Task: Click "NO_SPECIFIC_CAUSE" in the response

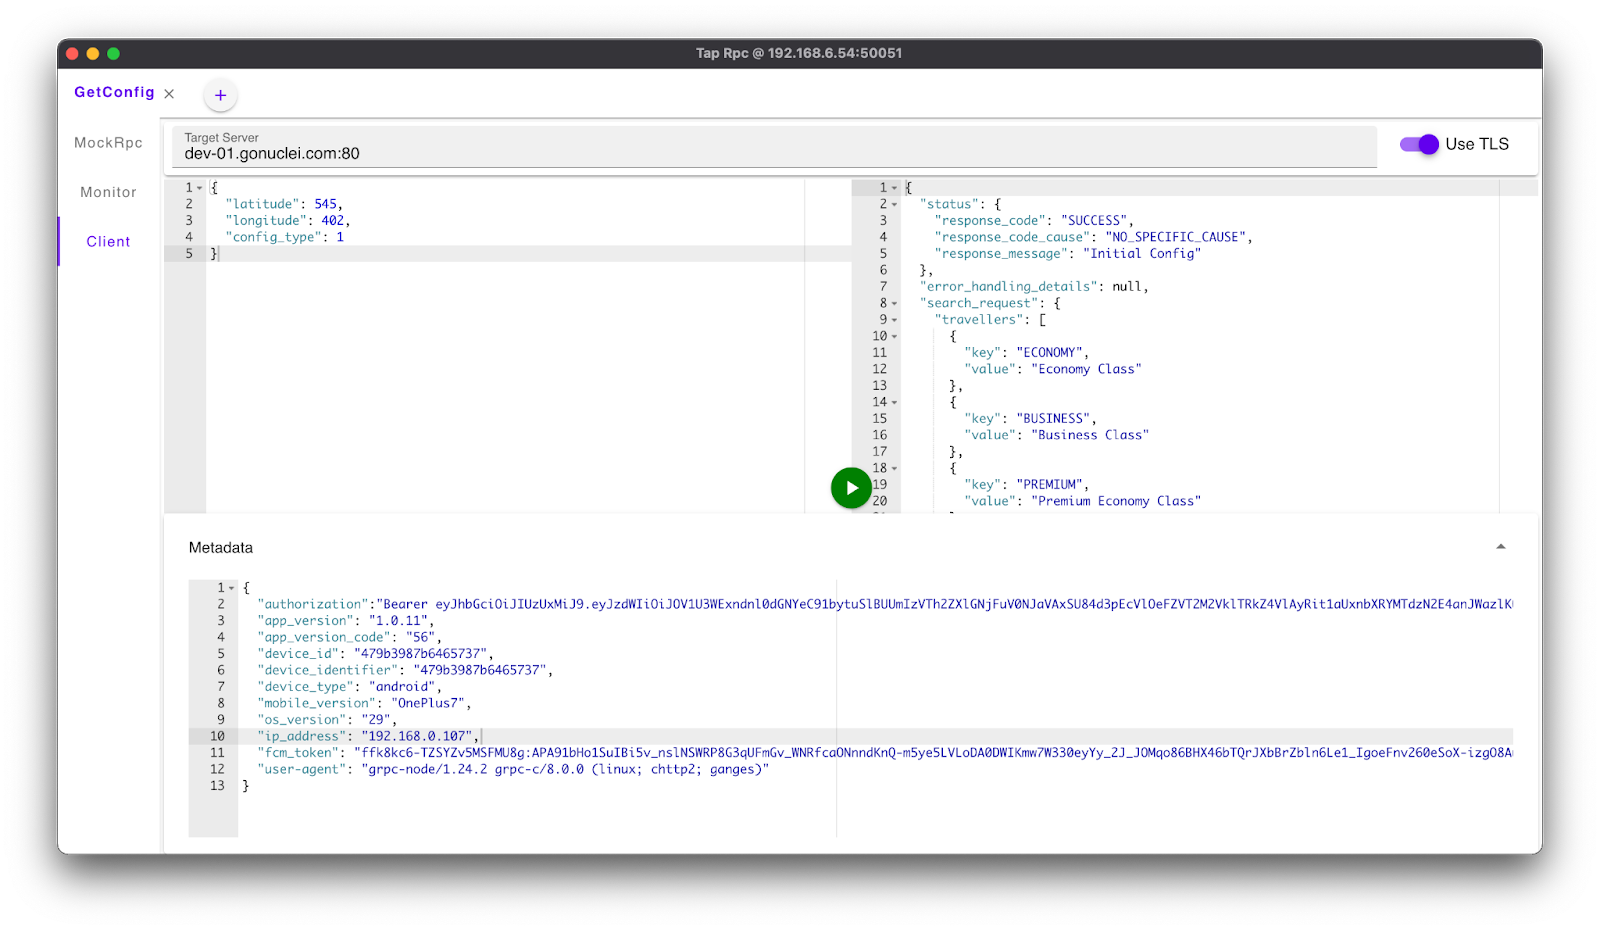Action: (x=1175, y=237)
